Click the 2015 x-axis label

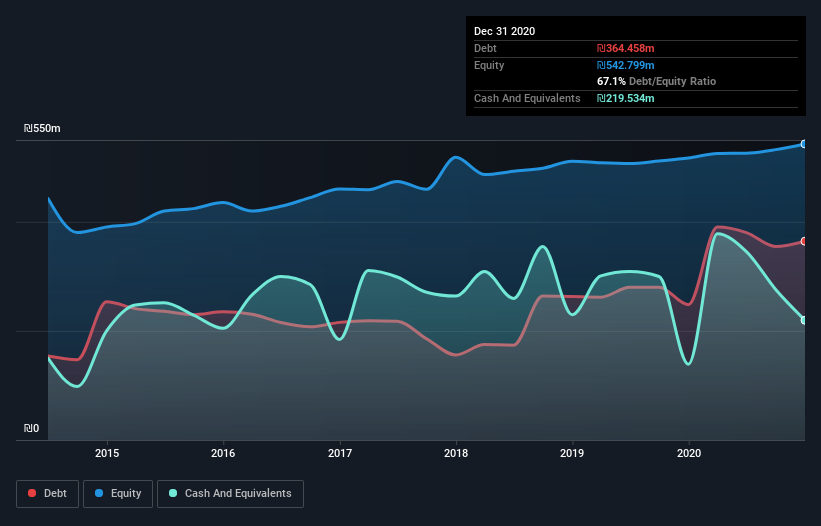[107, 453]
